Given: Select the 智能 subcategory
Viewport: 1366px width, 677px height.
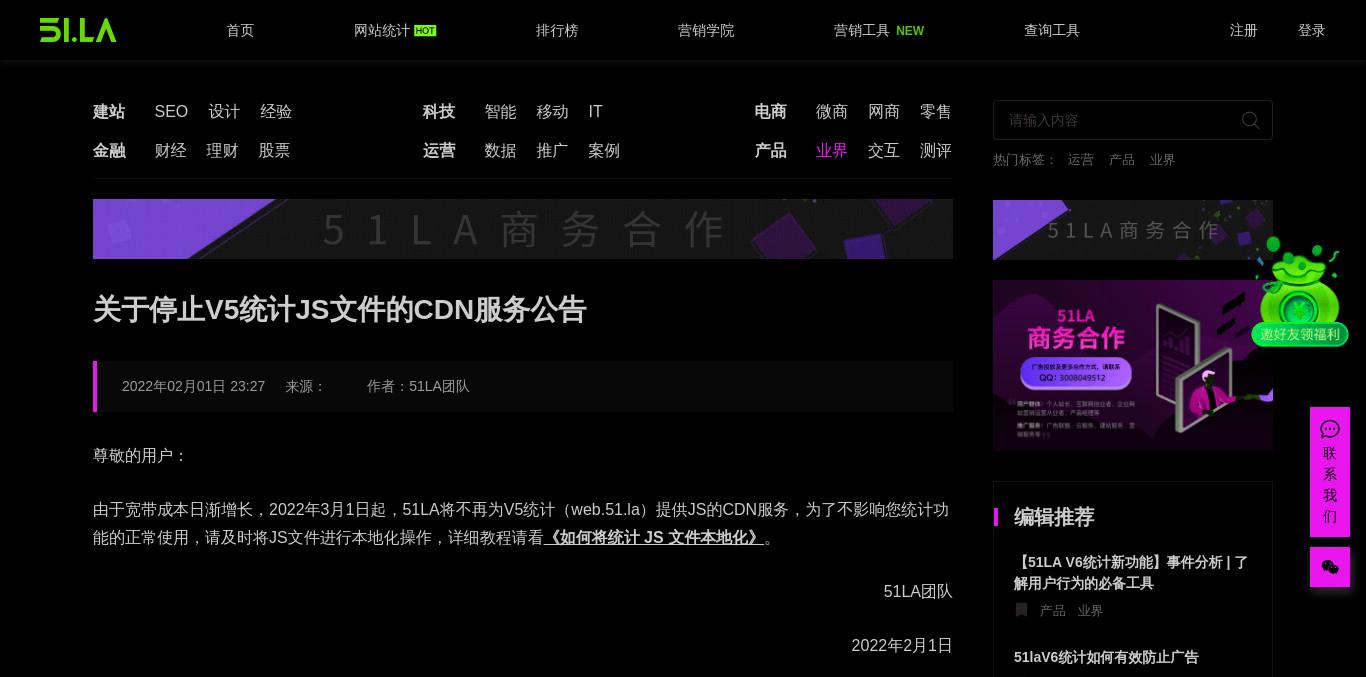Looking at the screenshot, I should [x=500, y=112].
